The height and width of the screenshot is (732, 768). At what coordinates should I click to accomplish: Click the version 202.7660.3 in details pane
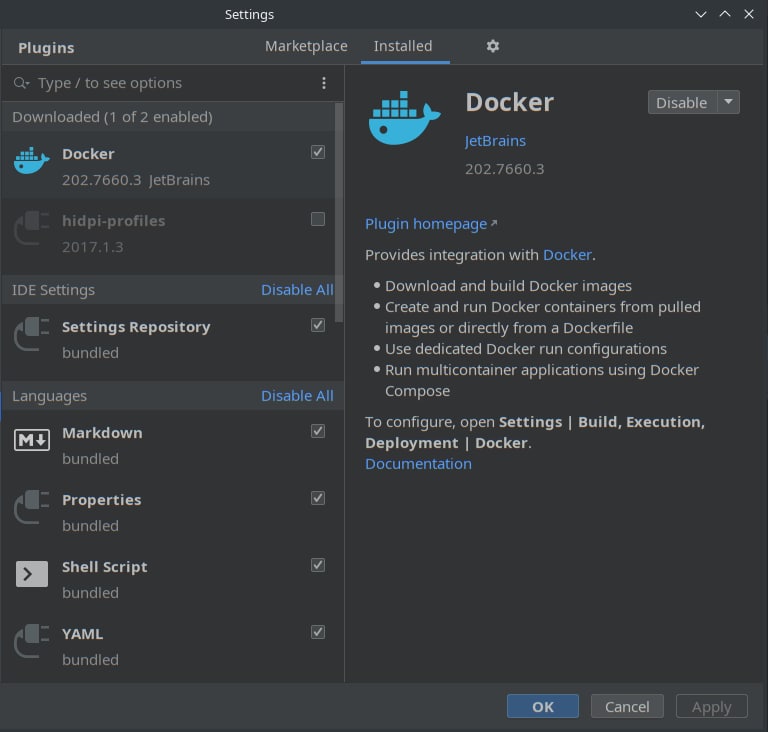click(x=504, y=169)
